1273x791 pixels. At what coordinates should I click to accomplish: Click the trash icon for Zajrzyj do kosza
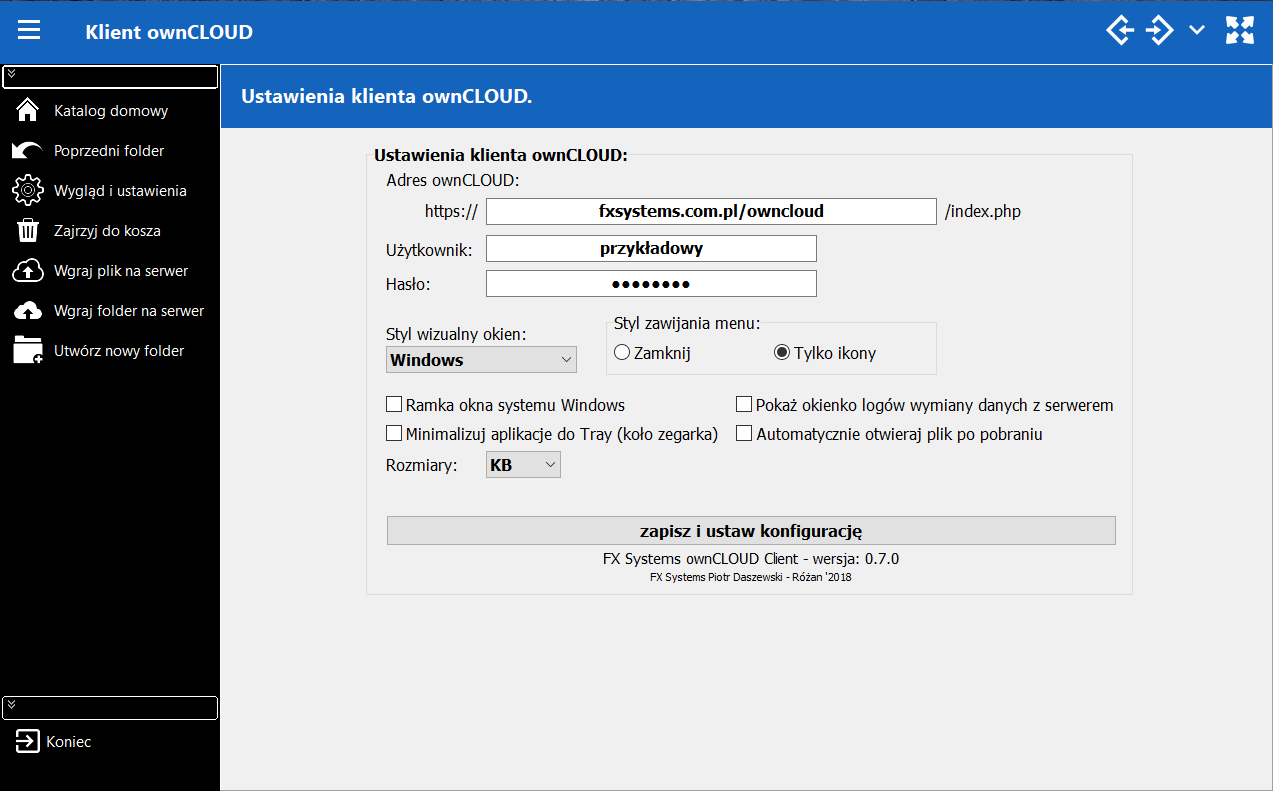28,230
